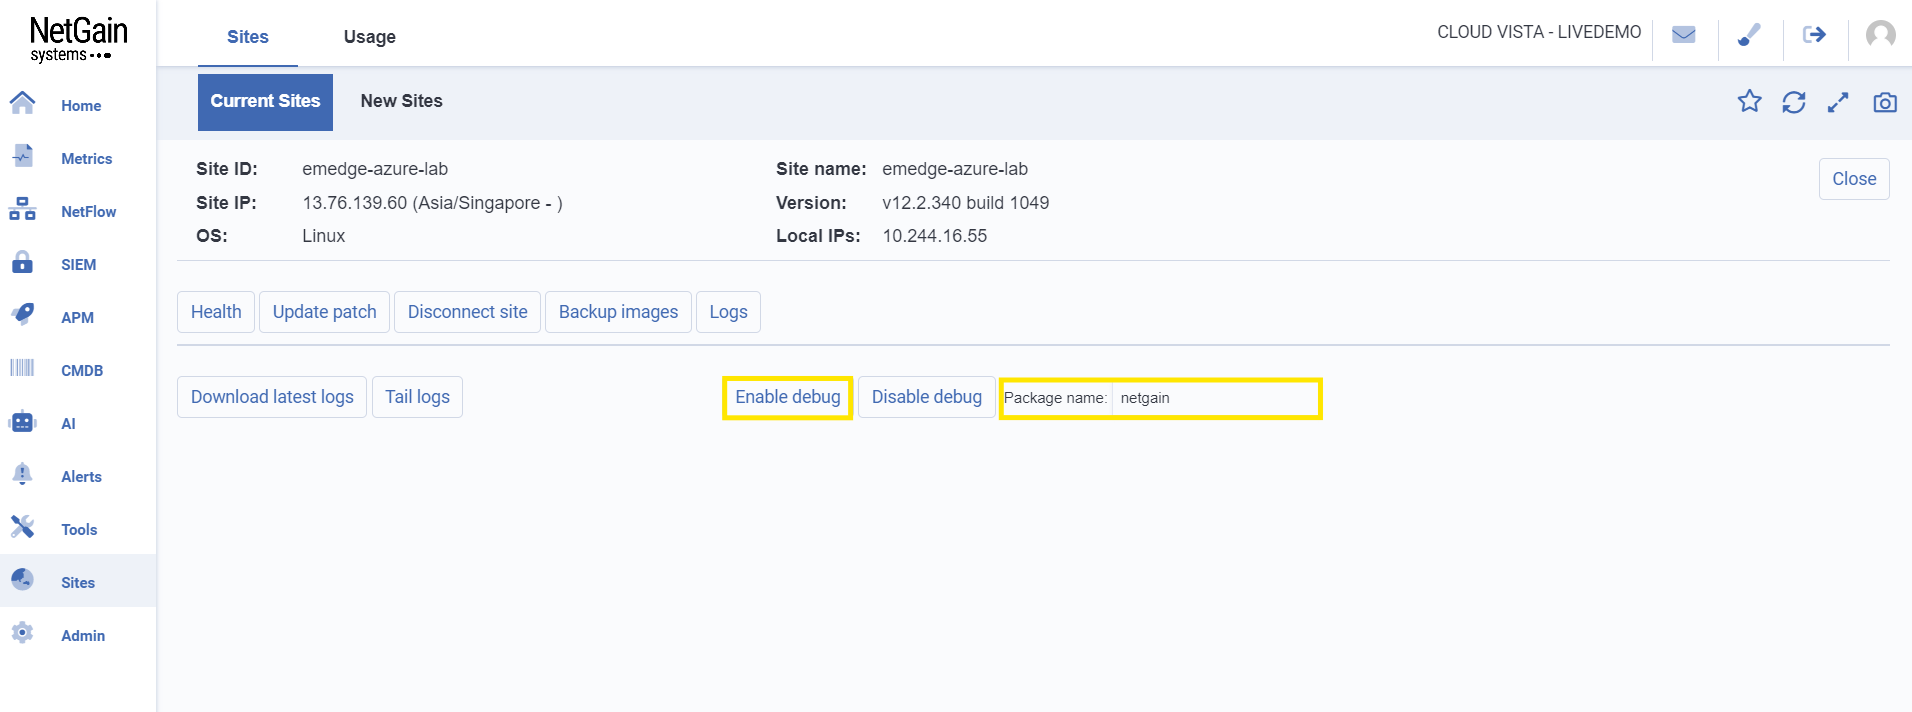Viewport: 1912px width, 712px height.
Task: Click the version text v12.2.340 build 1049
Action: [x=965, y=203]
